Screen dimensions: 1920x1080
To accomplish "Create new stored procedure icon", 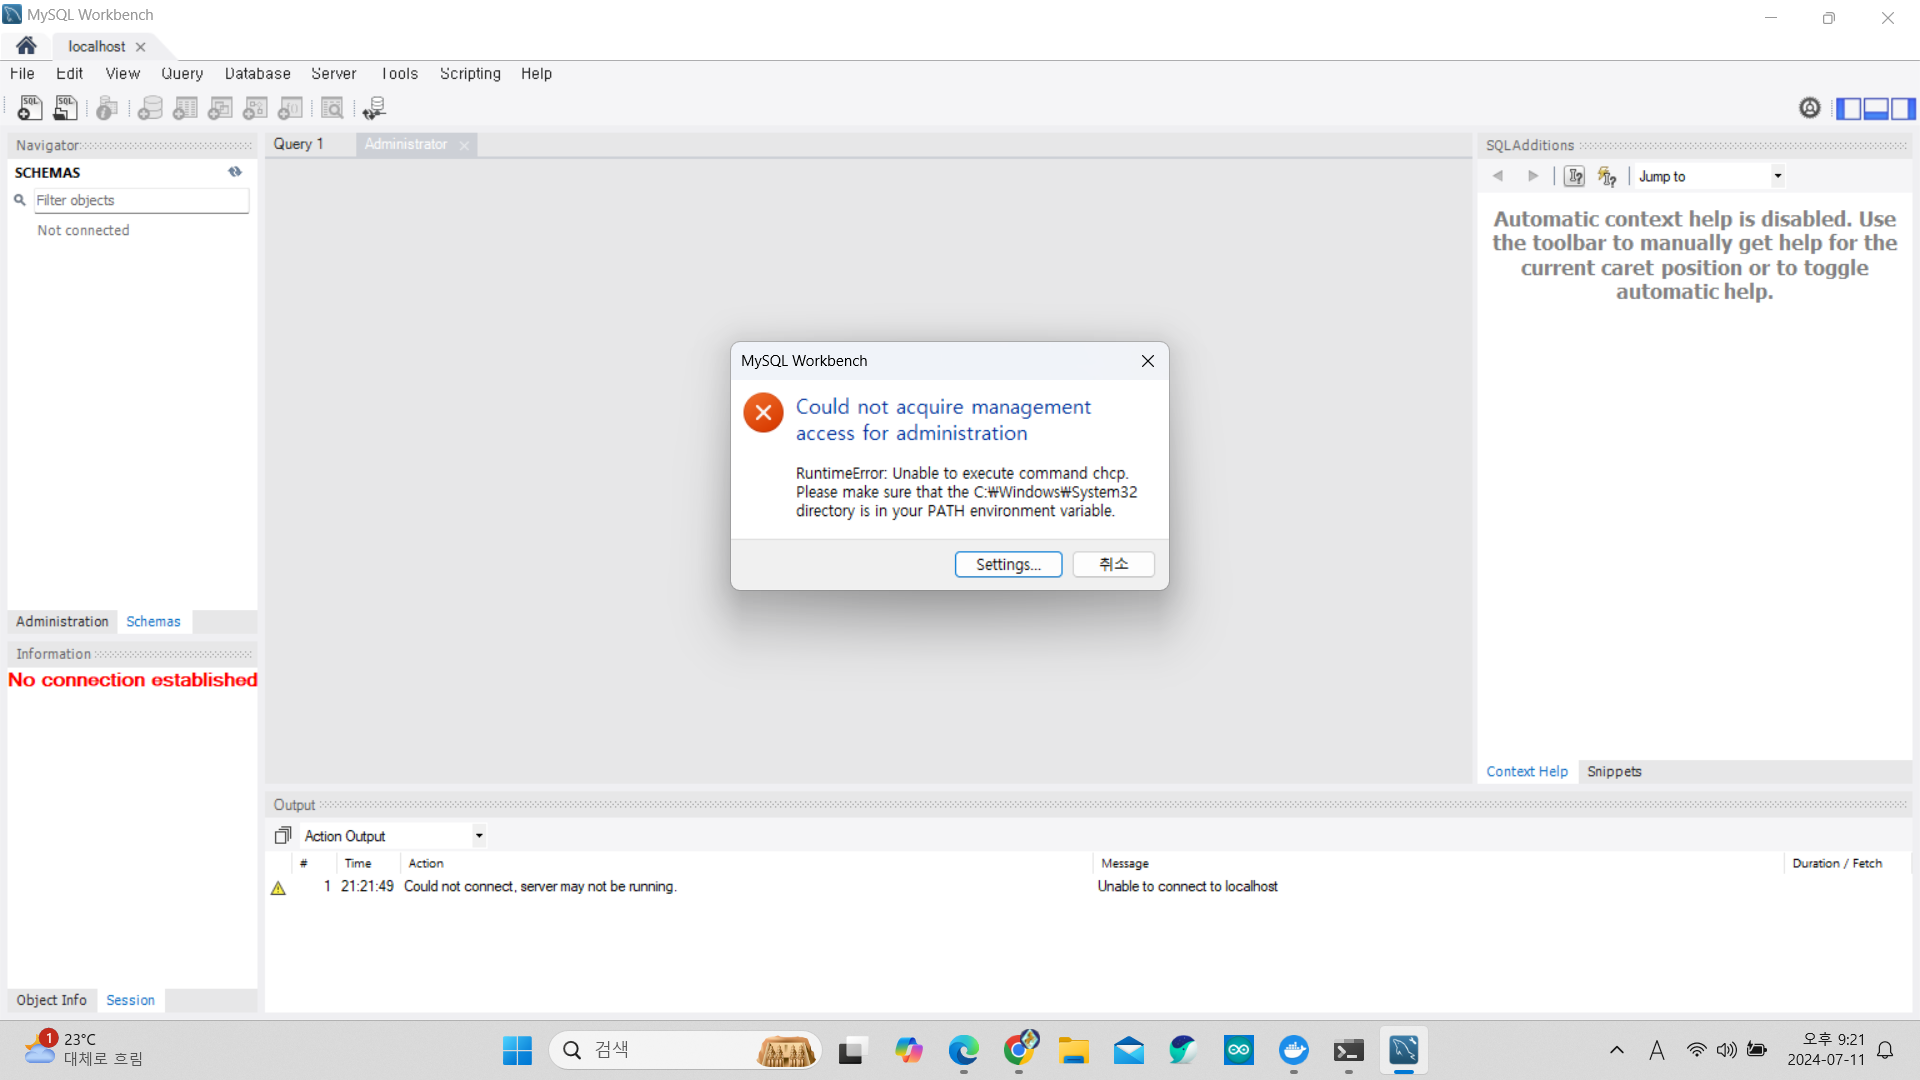I will [x=255, y=108].
